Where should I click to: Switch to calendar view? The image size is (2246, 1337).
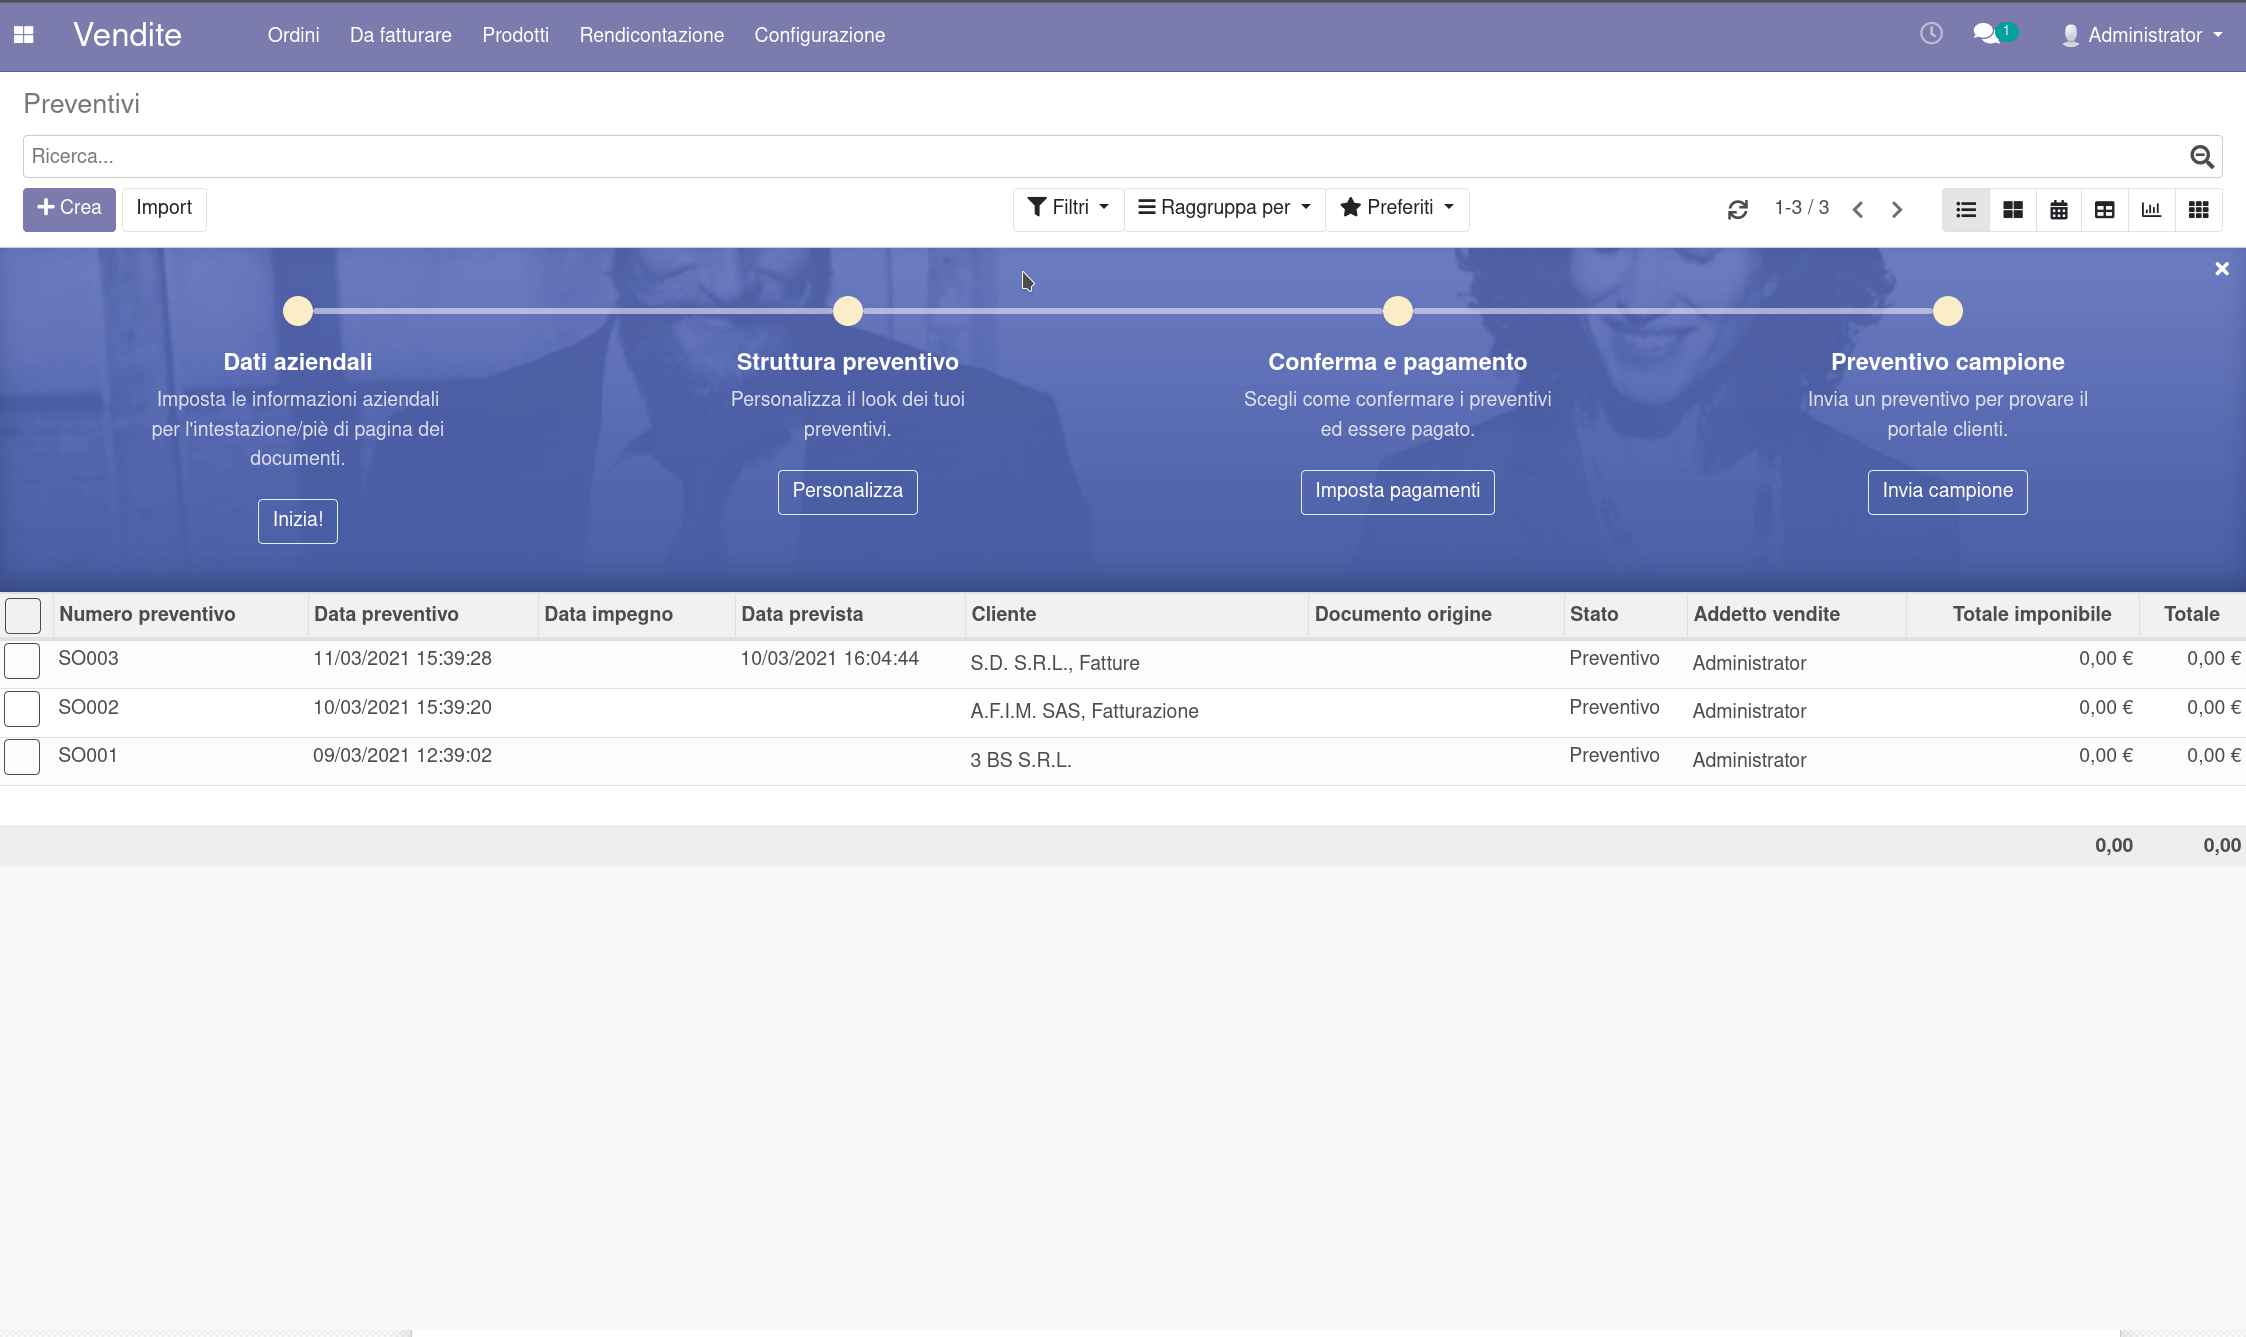[2059, 209]
